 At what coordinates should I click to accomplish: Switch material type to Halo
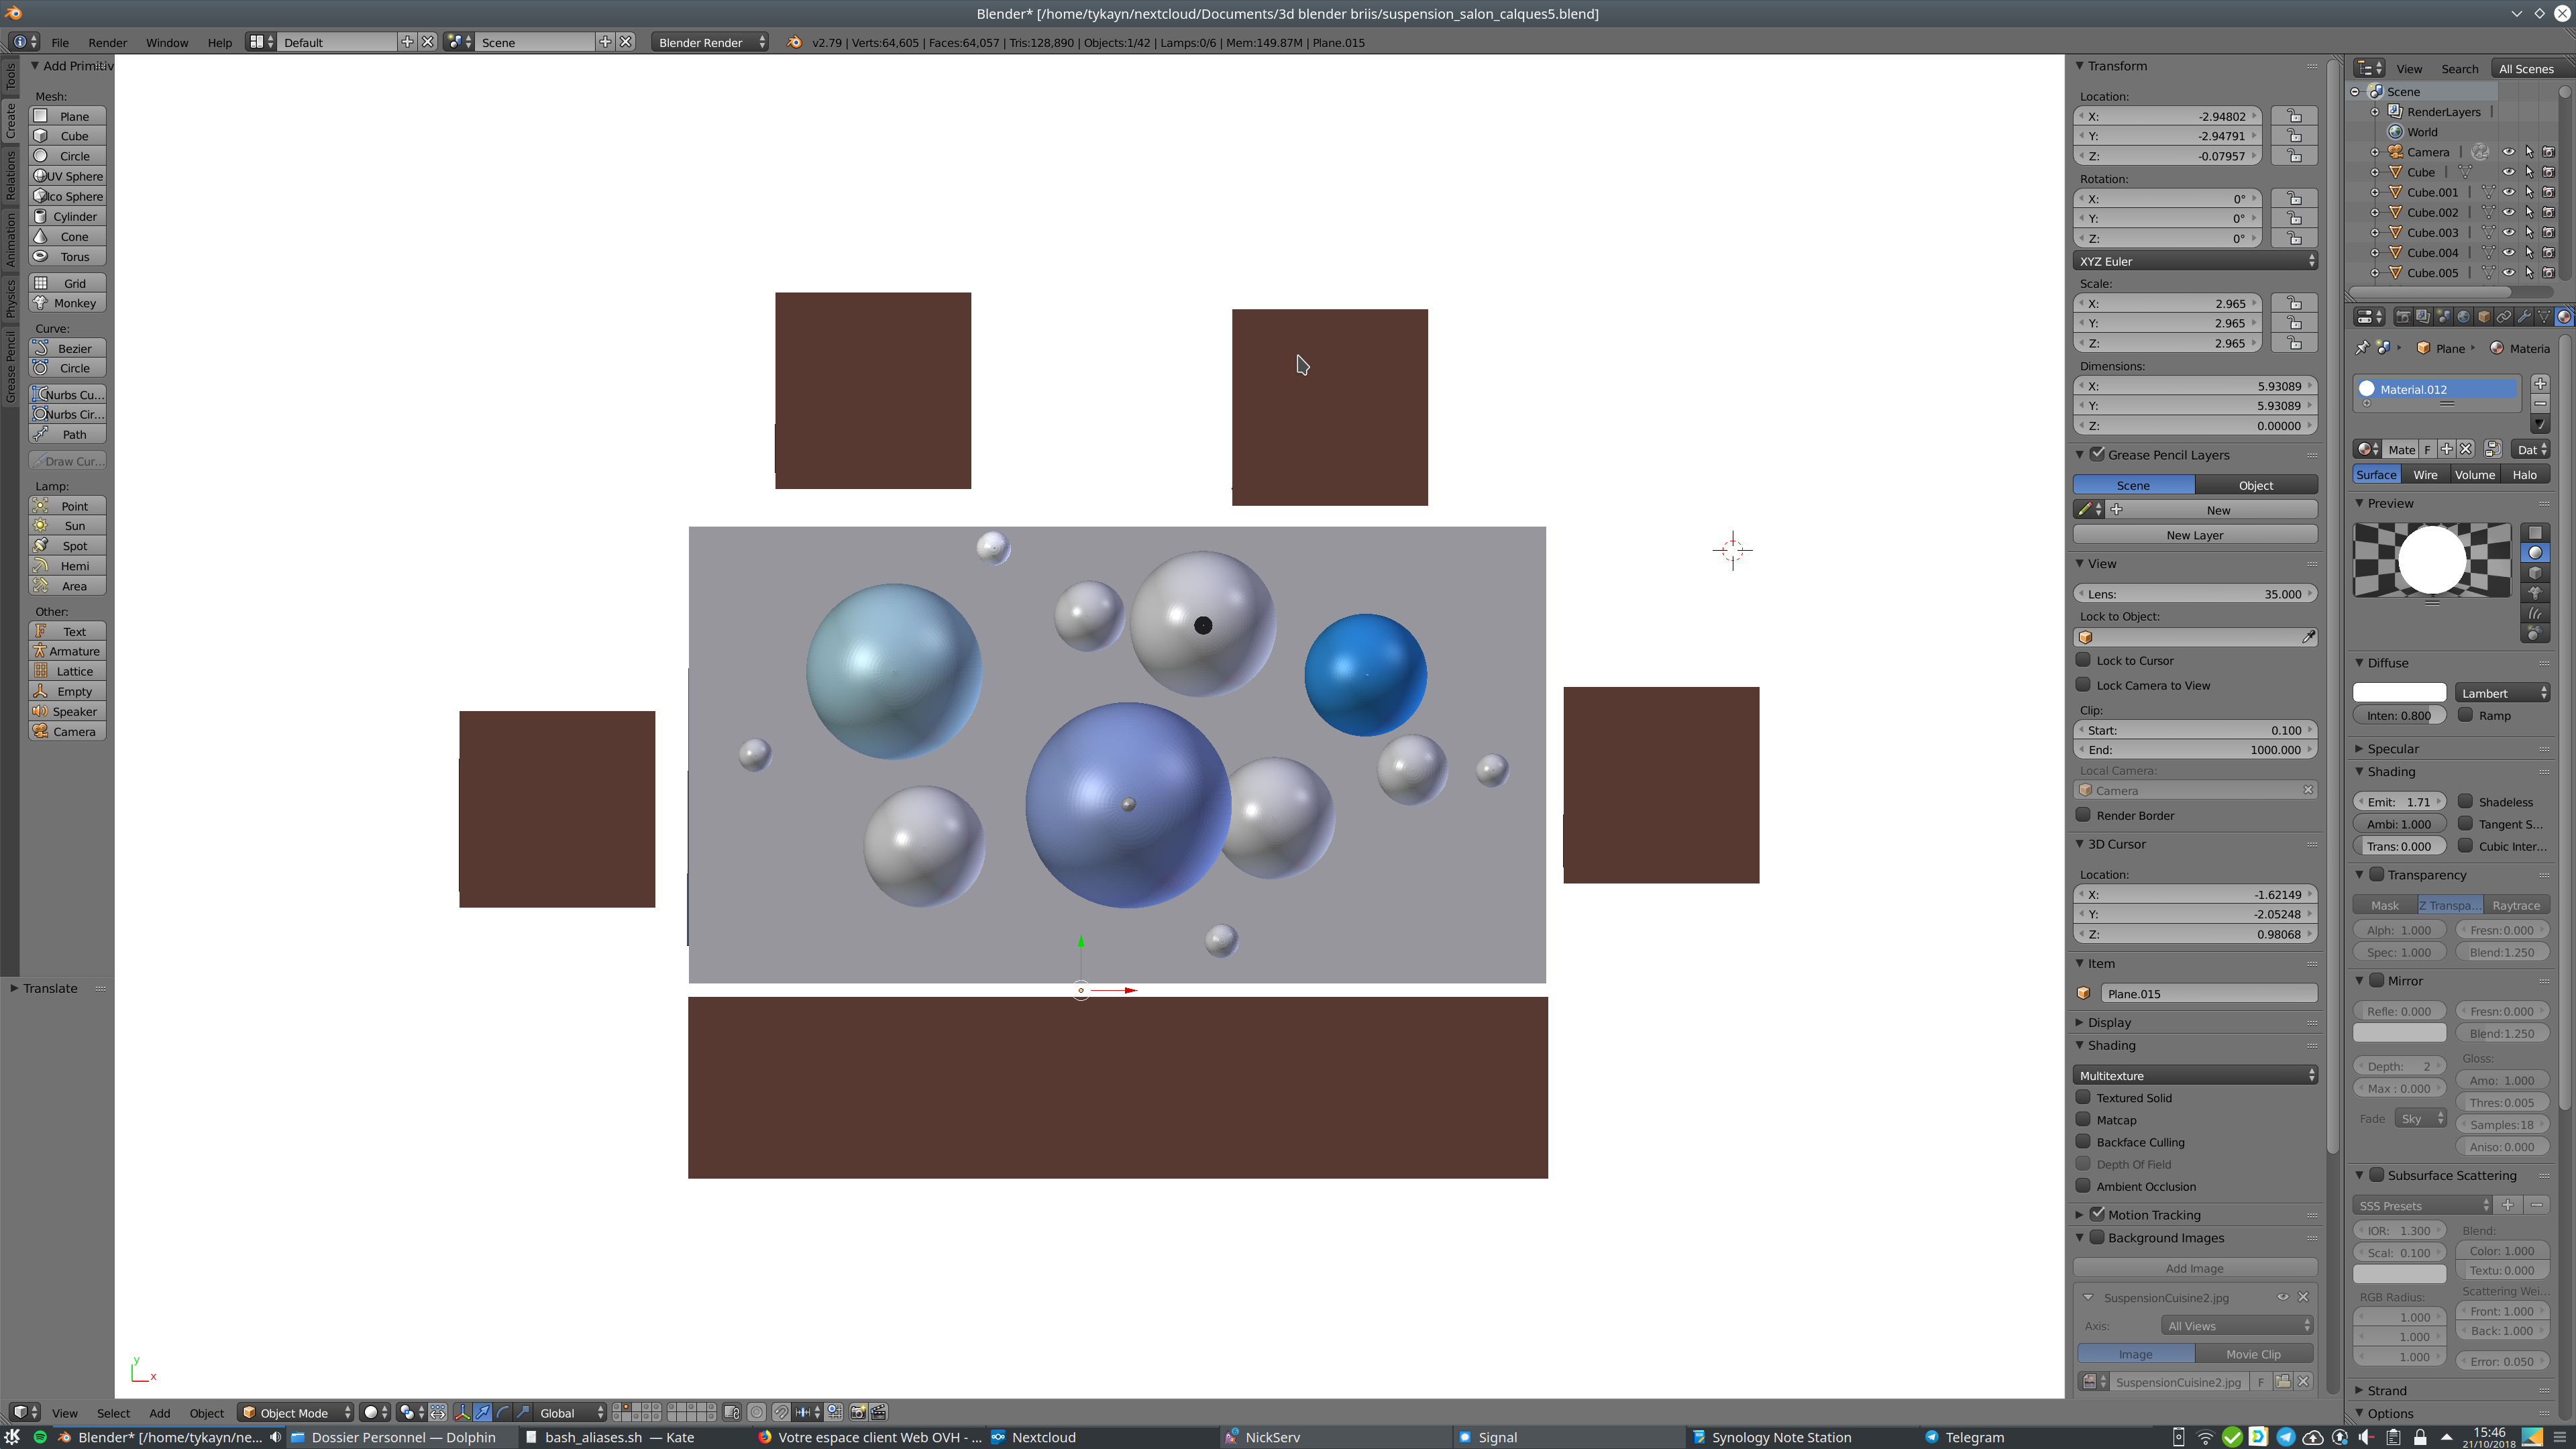(x=2525, y=475)
